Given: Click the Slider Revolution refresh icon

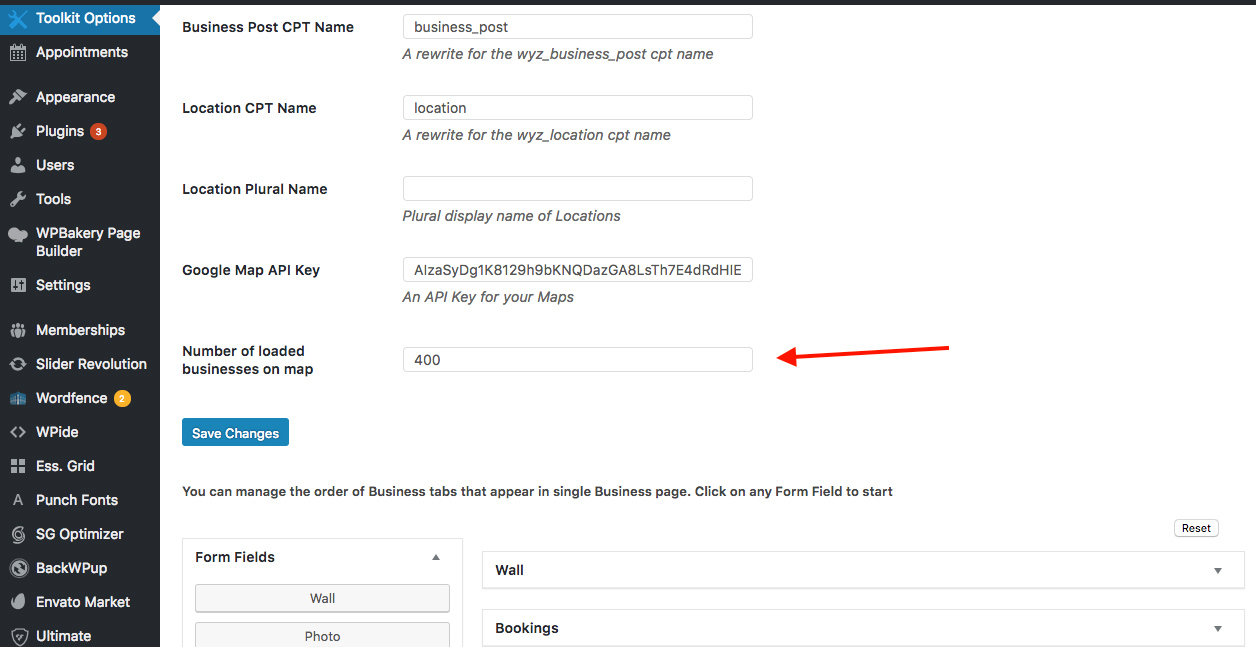Looking at the screenshot, I should click(x=18, y=364).
